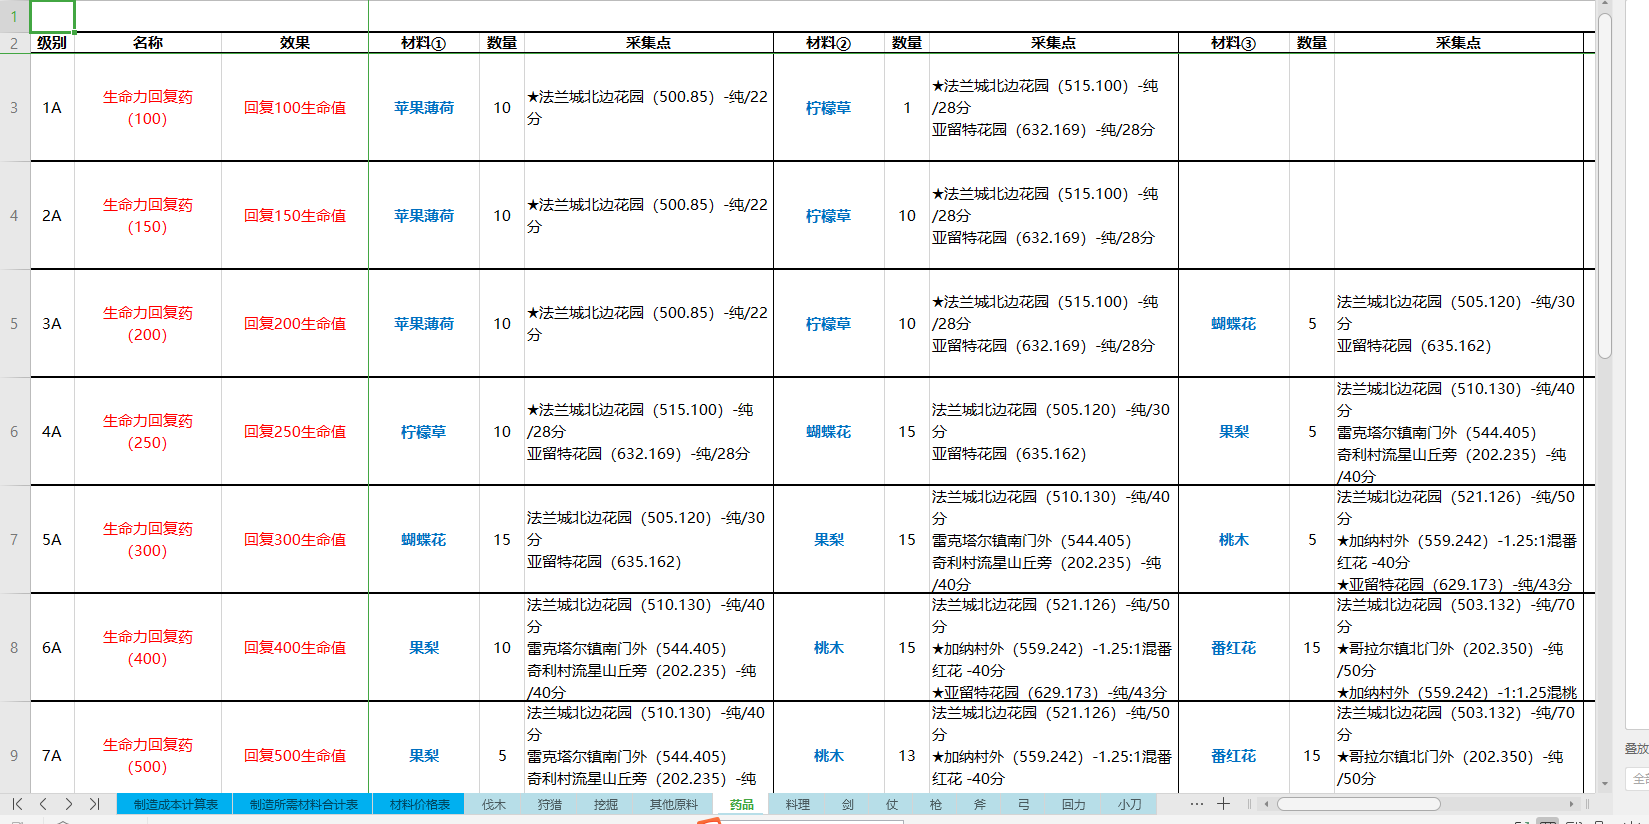Select the 材料① header cell
This screenshot has width=1649, height=824.
click(424, 43)
